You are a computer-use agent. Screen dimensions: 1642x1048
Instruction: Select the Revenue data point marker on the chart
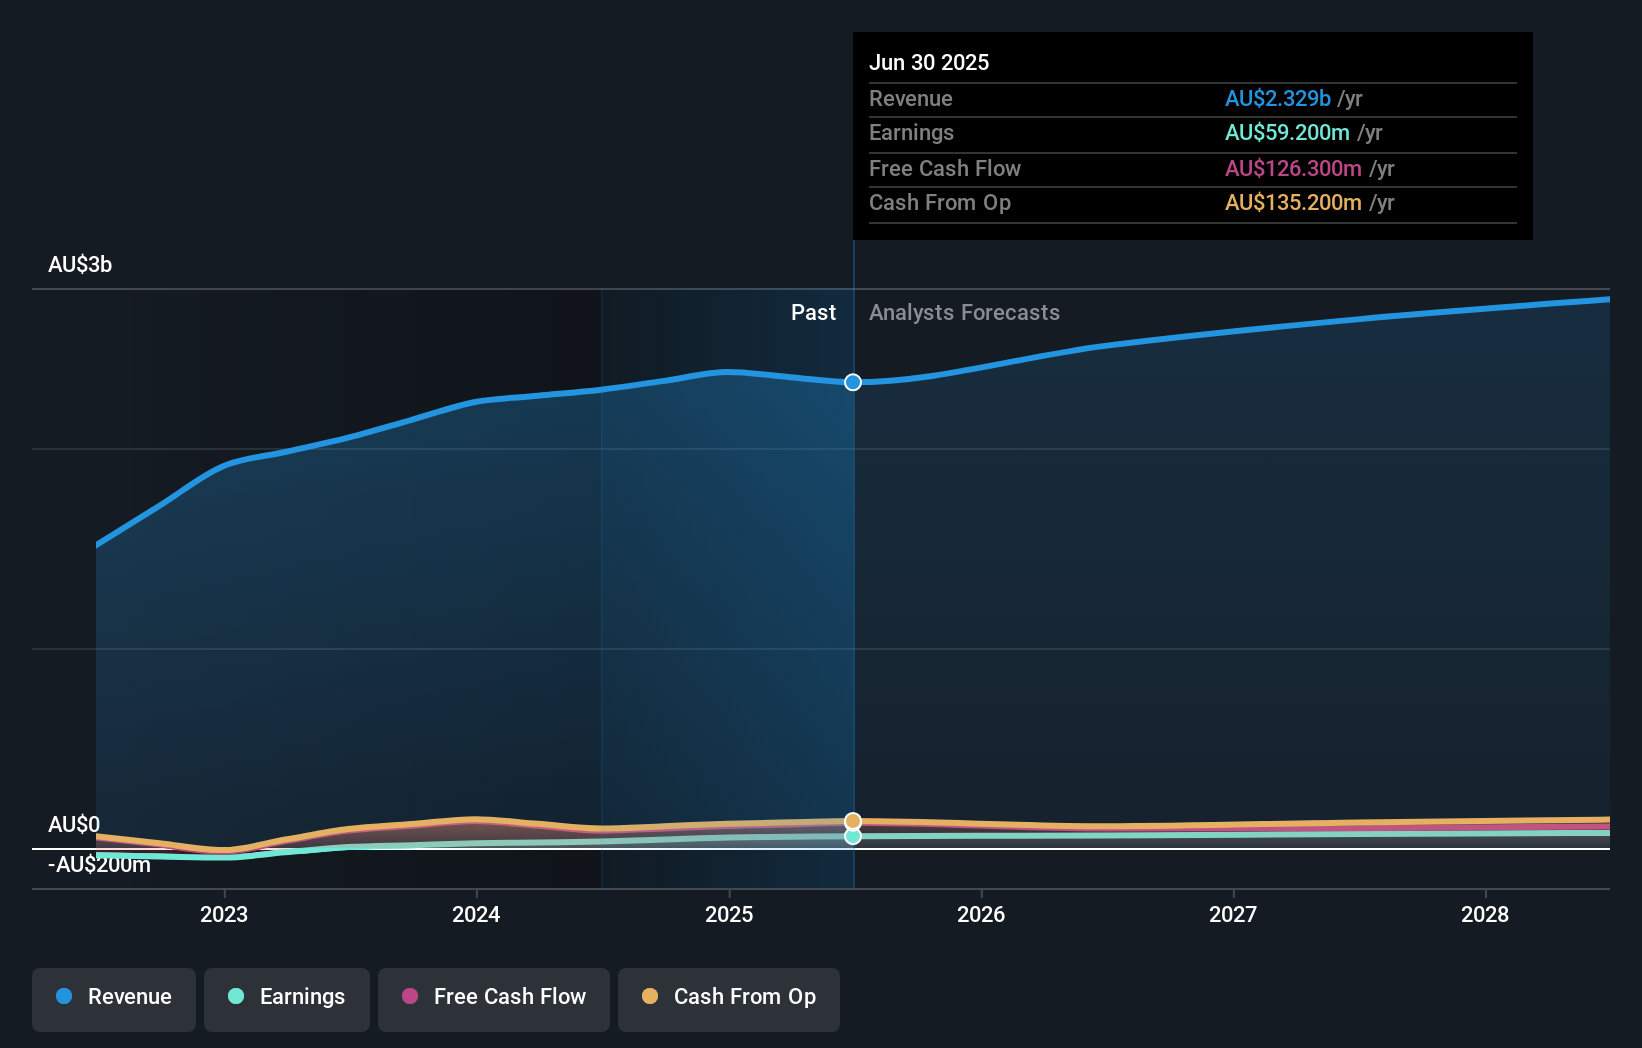[x=852, y=382]
